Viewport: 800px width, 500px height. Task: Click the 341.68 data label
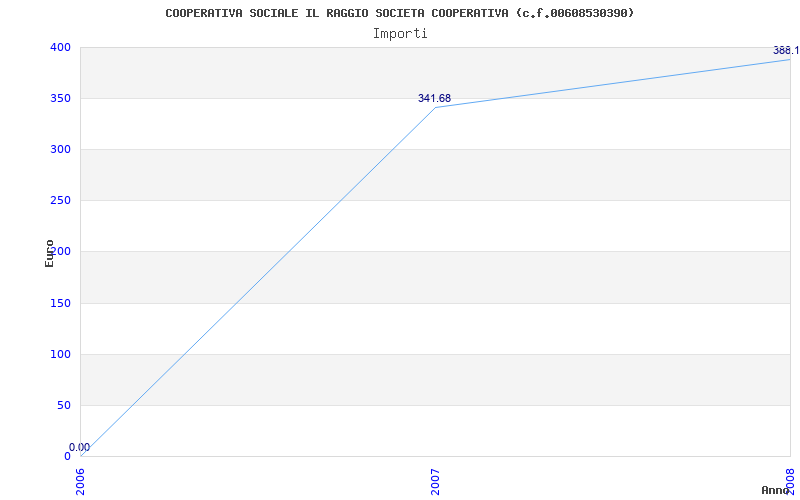435,98
